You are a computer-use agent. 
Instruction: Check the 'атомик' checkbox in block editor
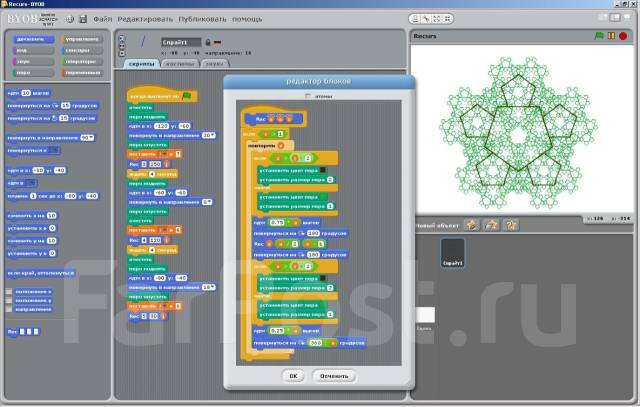click(308, 96)
